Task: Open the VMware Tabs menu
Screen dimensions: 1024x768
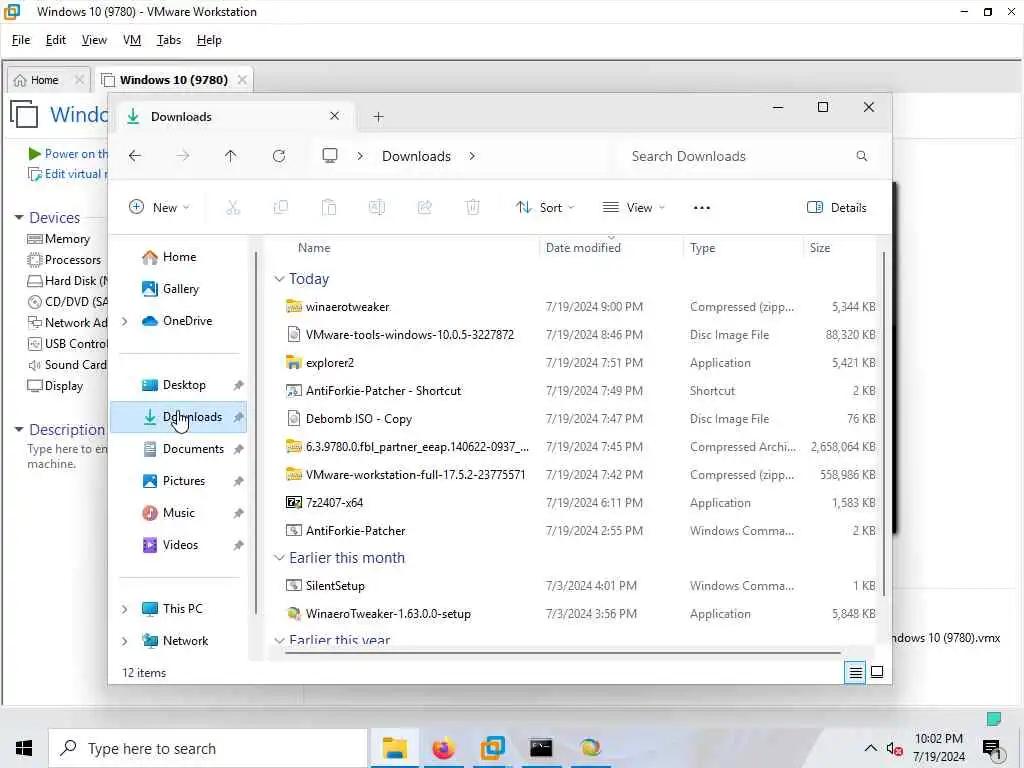Action: point(168,40)
